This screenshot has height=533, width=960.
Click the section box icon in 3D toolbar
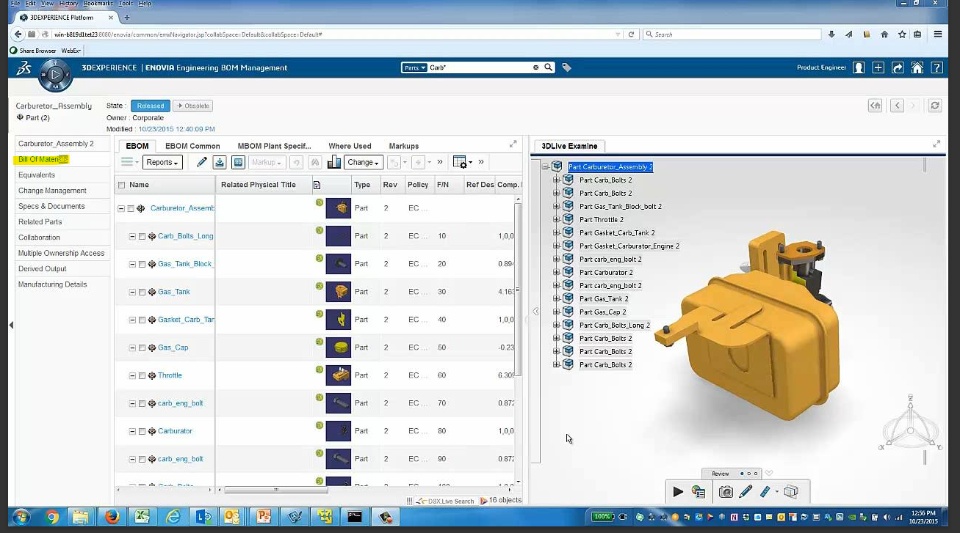791,491
